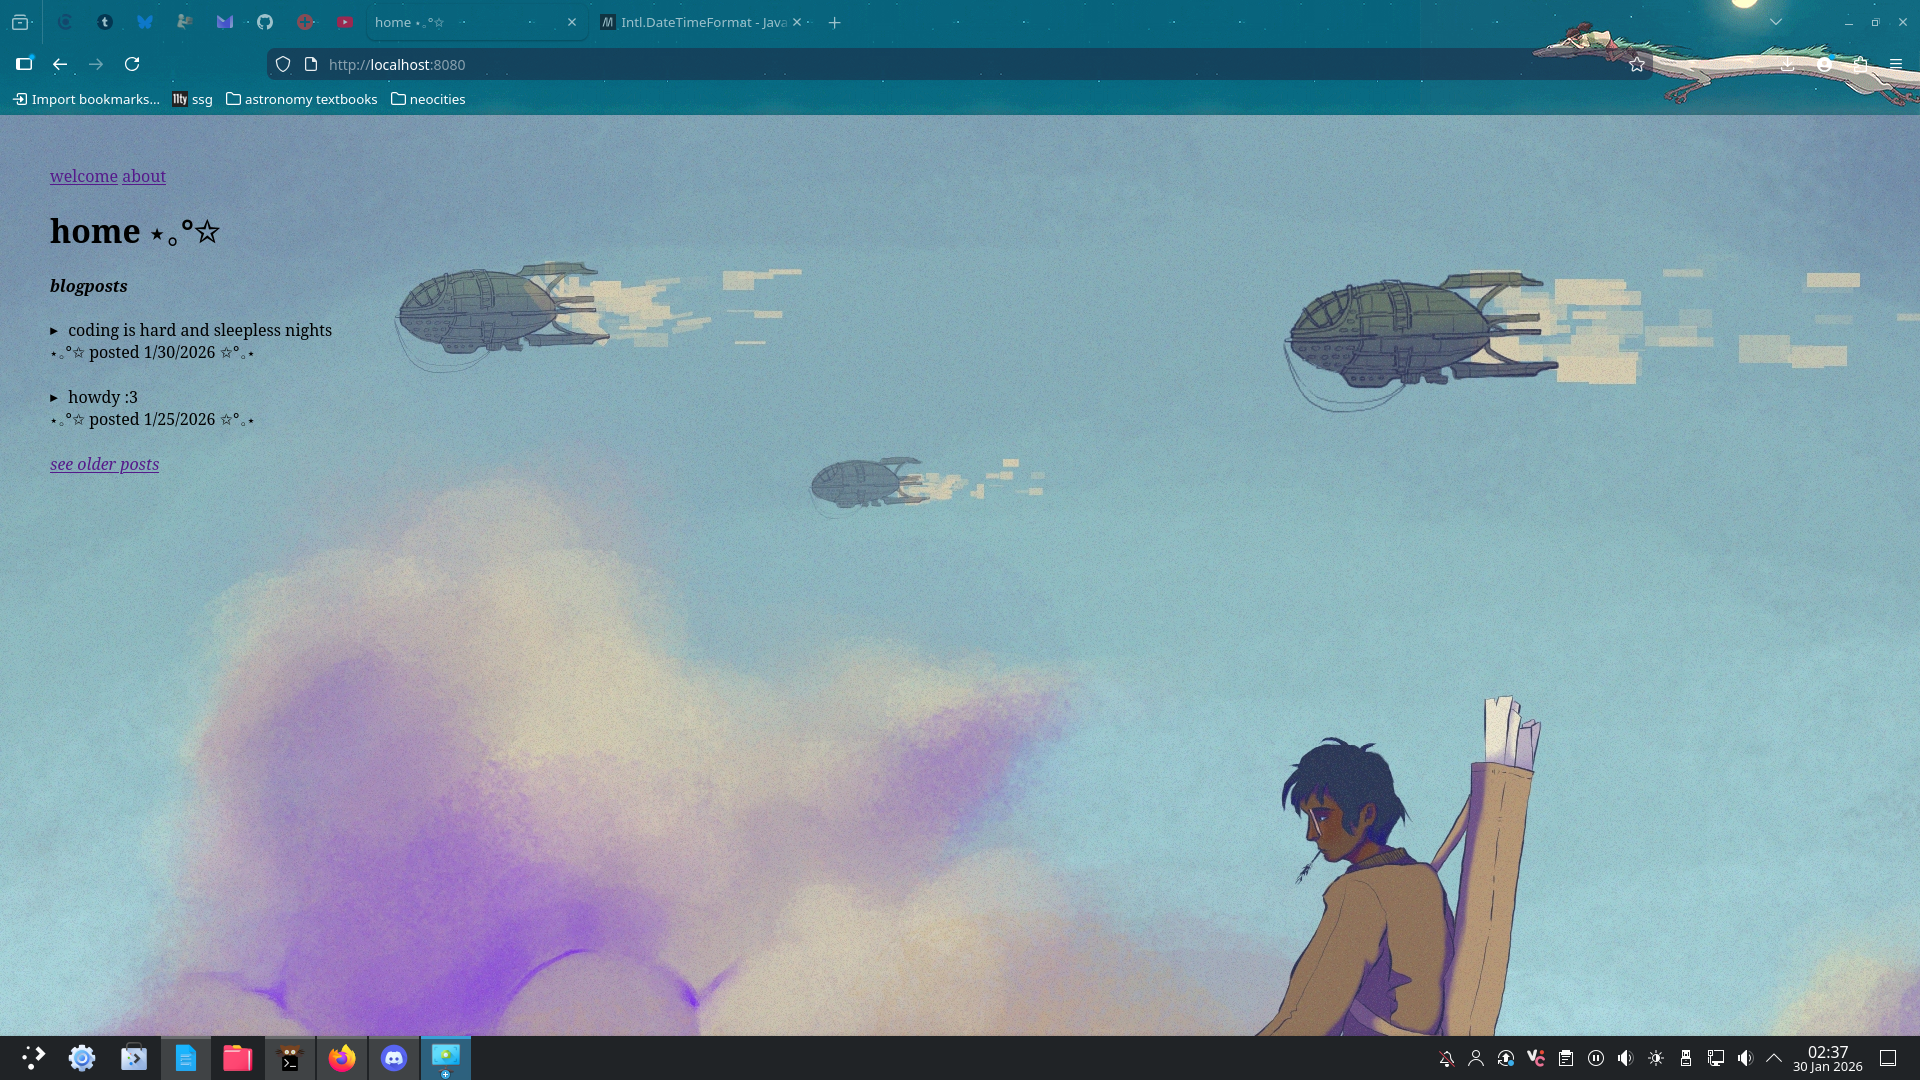The width and height of the screenshot is (1920, 1080).
Task: Click the 'about' navigation link
Action: pyautogui.click(x=144, y=176)
